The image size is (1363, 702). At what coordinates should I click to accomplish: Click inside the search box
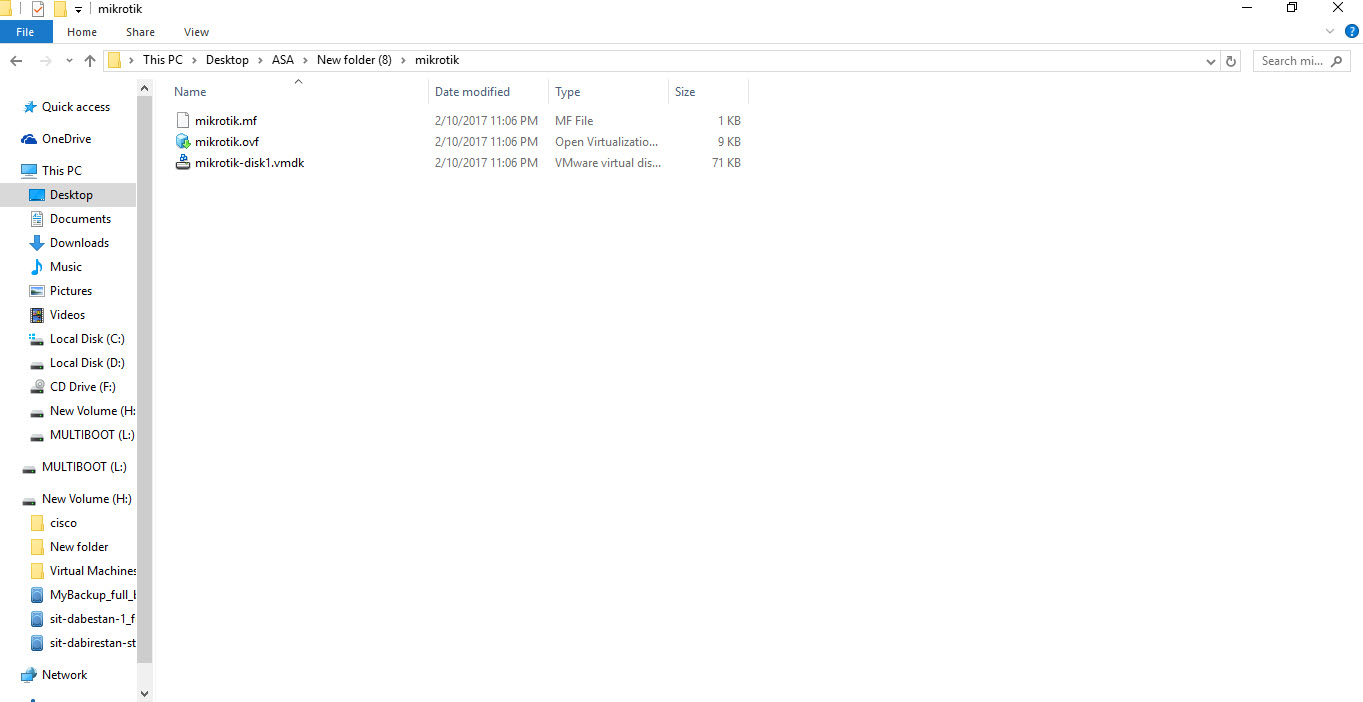(x=1293, y=60)
